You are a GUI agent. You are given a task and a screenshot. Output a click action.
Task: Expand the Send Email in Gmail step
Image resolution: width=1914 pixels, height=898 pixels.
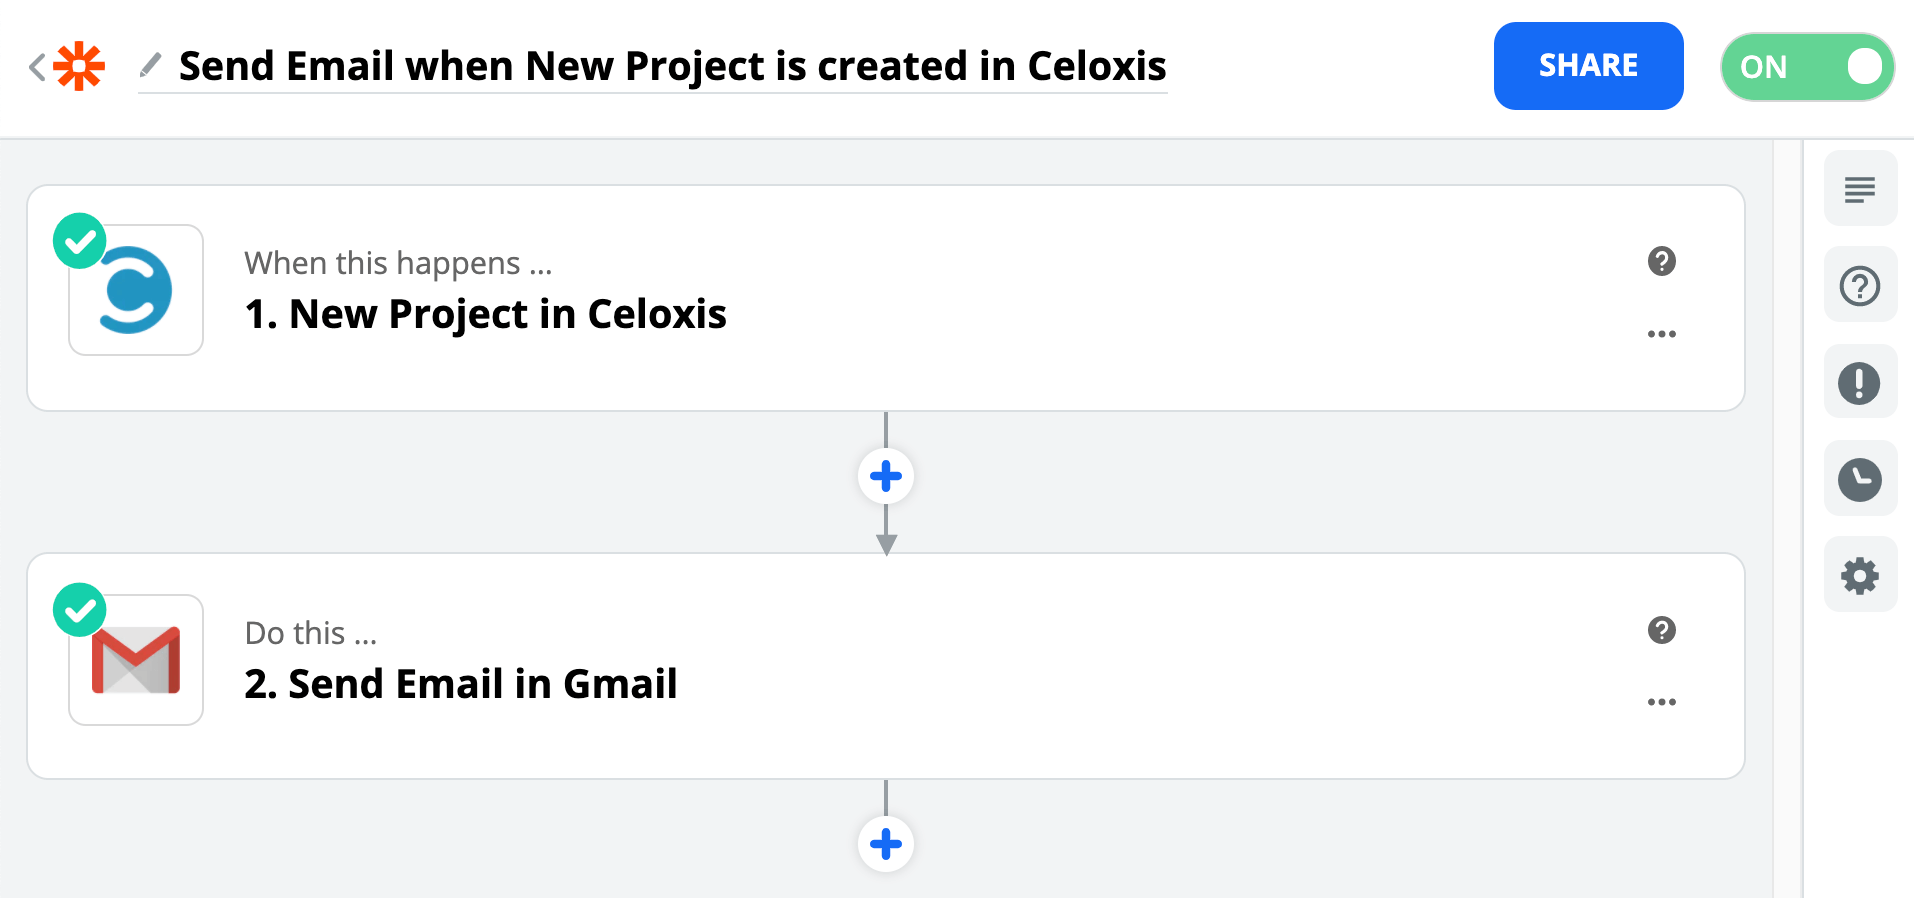tap(461, 684)
